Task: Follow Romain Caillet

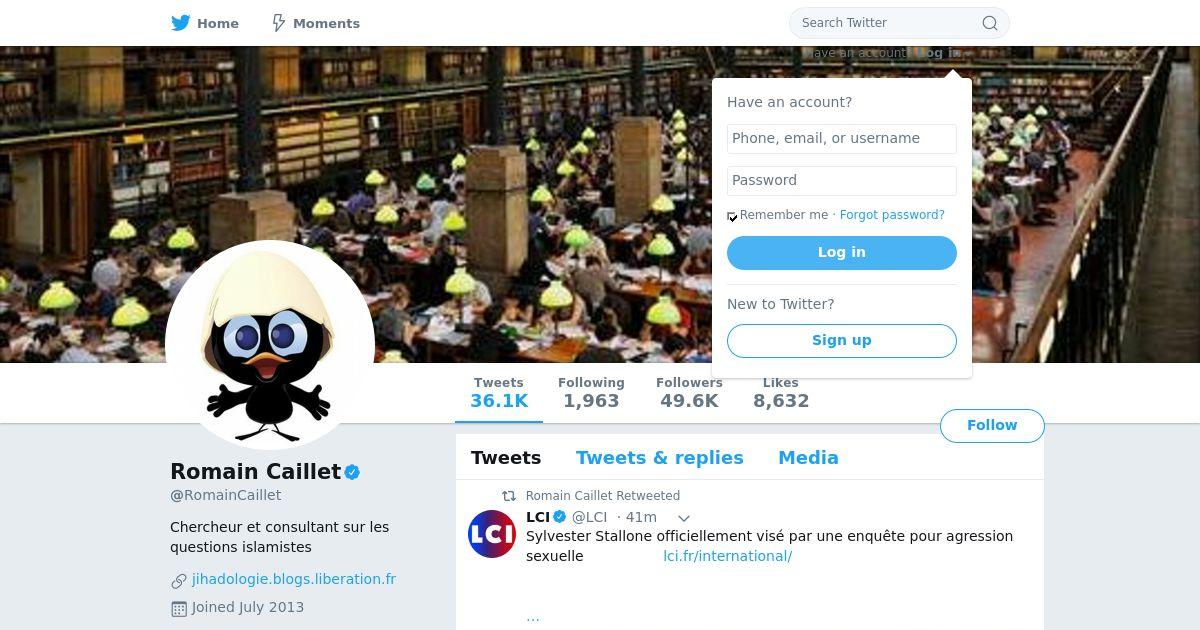Action: [x=992, y=426]
